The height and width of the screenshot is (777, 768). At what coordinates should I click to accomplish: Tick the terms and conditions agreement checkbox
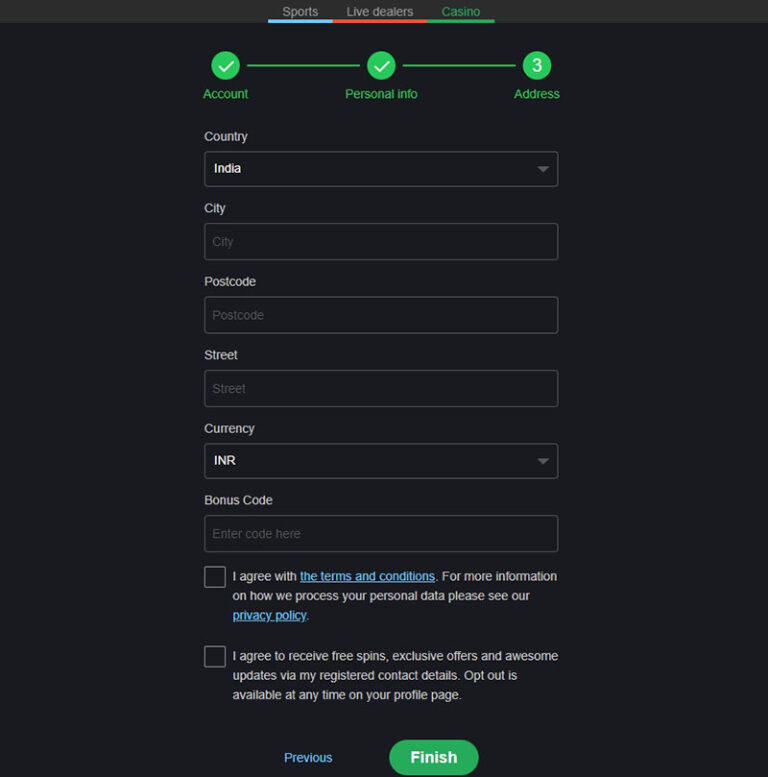(x=215, y=577)
